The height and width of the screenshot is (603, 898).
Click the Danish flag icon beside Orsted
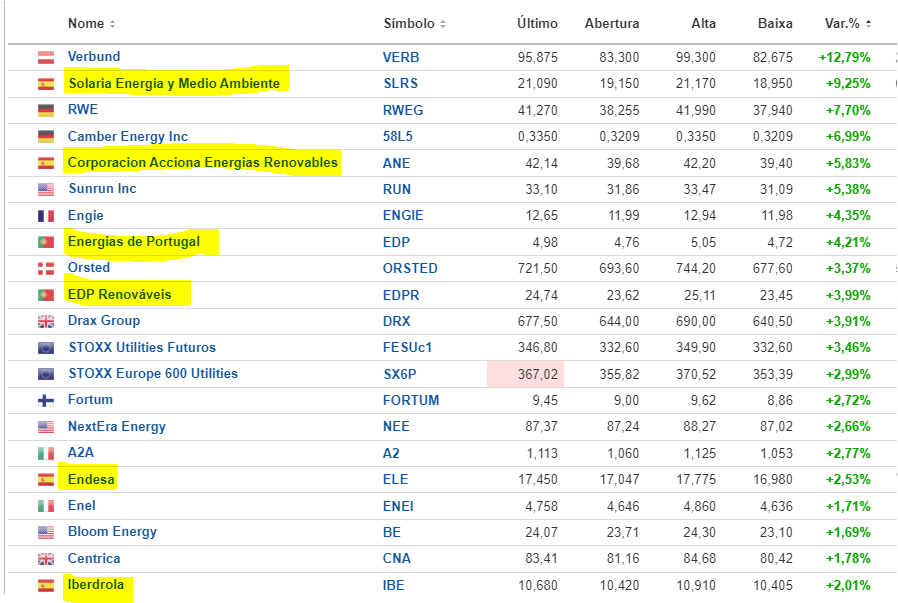(x=46, y=268)
